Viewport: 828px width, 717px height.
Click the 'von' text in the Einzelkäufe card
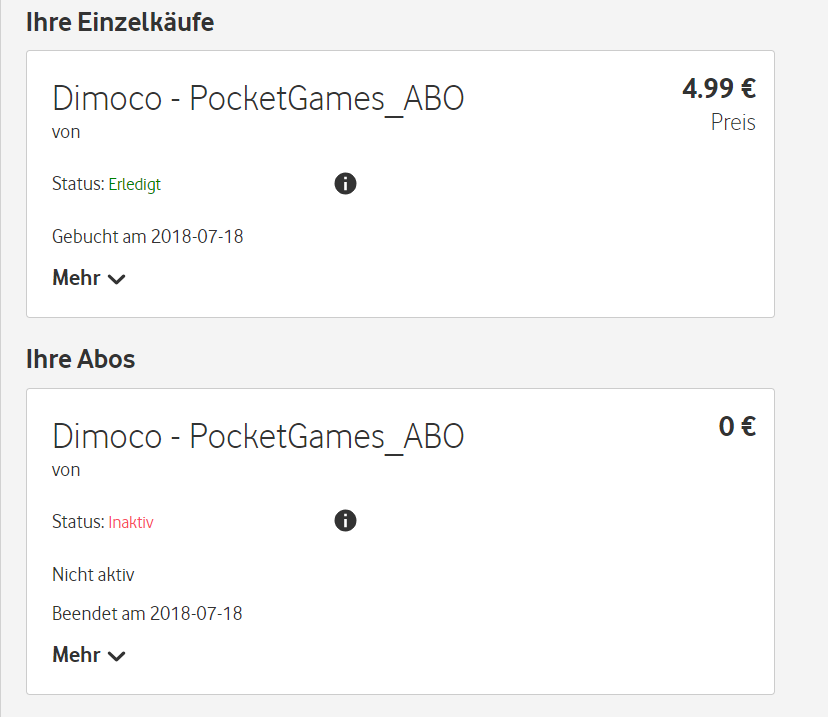(x=66, y=132)
